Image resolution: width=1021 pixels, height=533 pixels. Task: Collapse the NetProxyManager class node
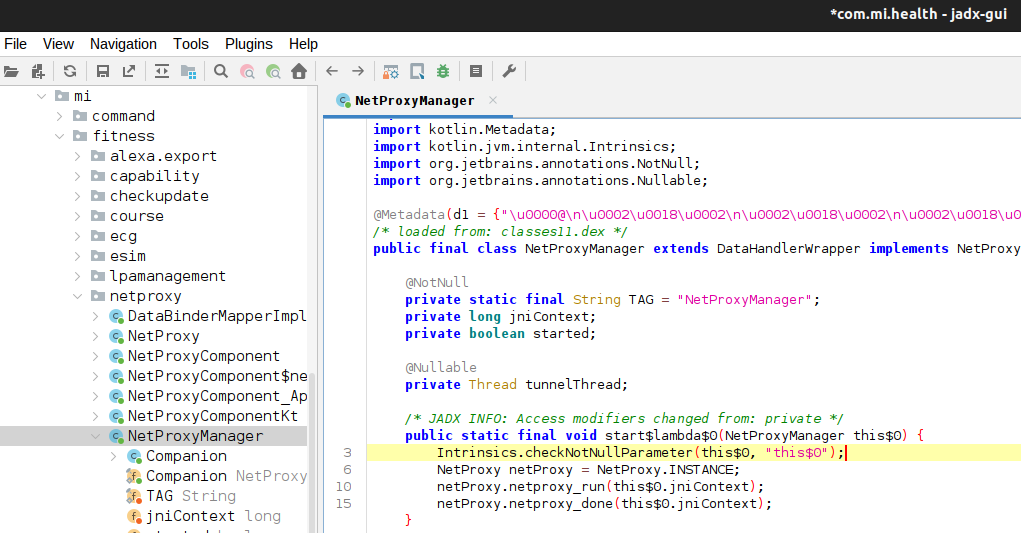tap(96, 437)
